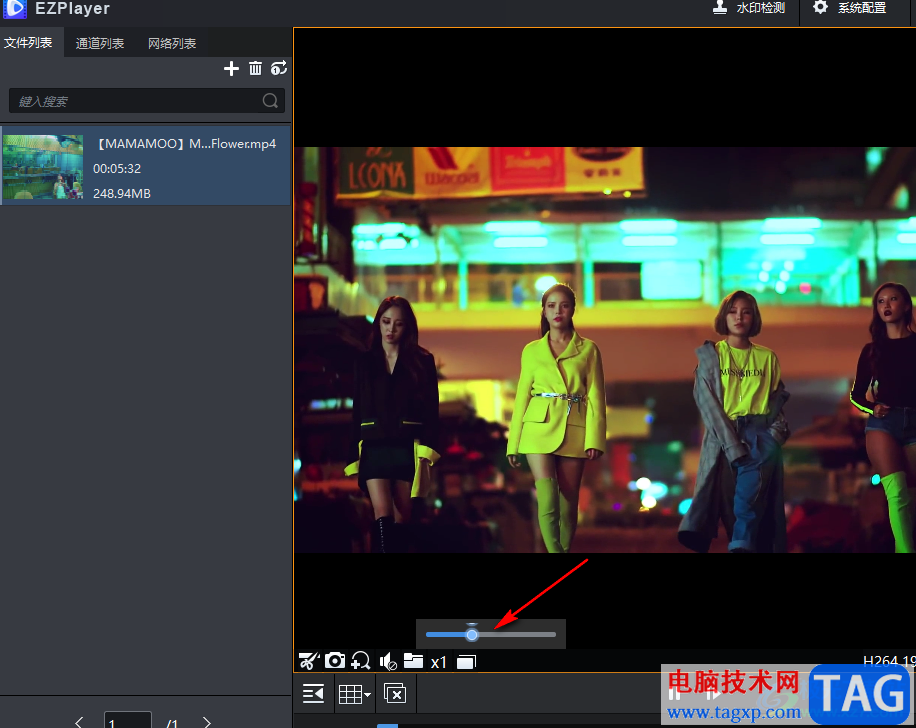The width and height of the screenshot is (916, 728).
Task: Select the MAMAMOO Flower.mp4 thumbnail
Action: point(43,167)
